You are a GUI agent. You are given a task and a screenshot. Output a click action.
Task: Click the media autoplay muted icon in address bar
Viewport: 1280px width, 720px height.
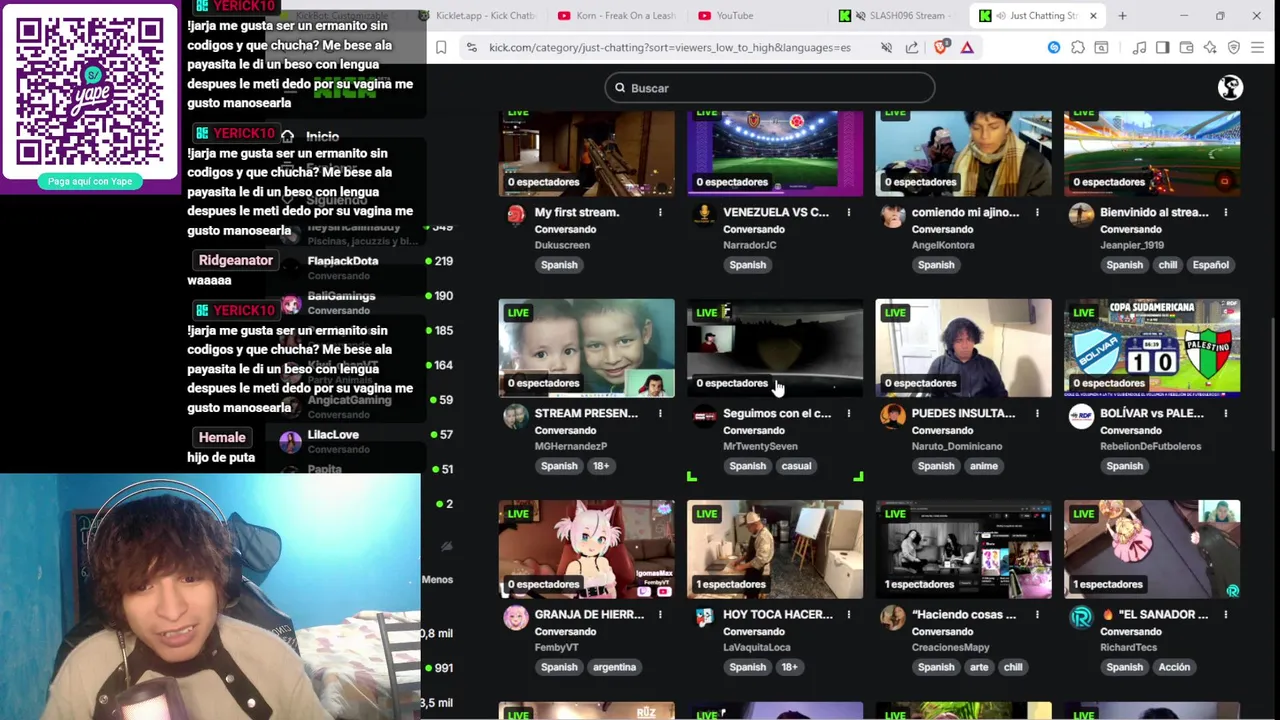click(886, 47)
